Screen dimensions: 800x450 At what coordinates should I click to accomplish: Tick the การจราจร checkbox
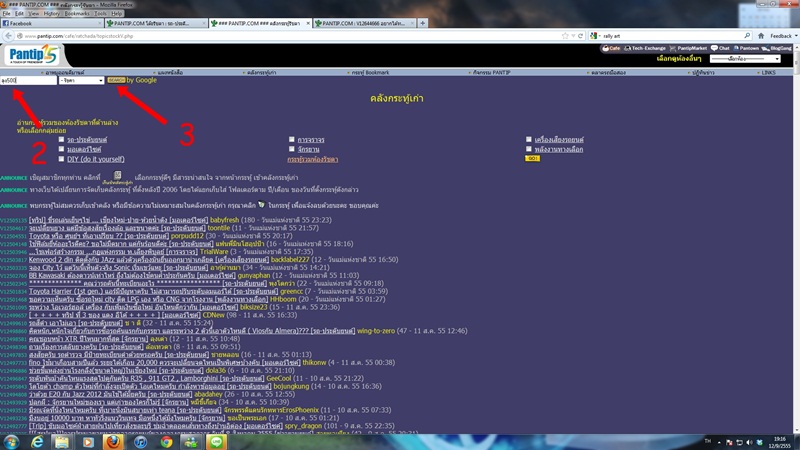click(x=291, y=139)
